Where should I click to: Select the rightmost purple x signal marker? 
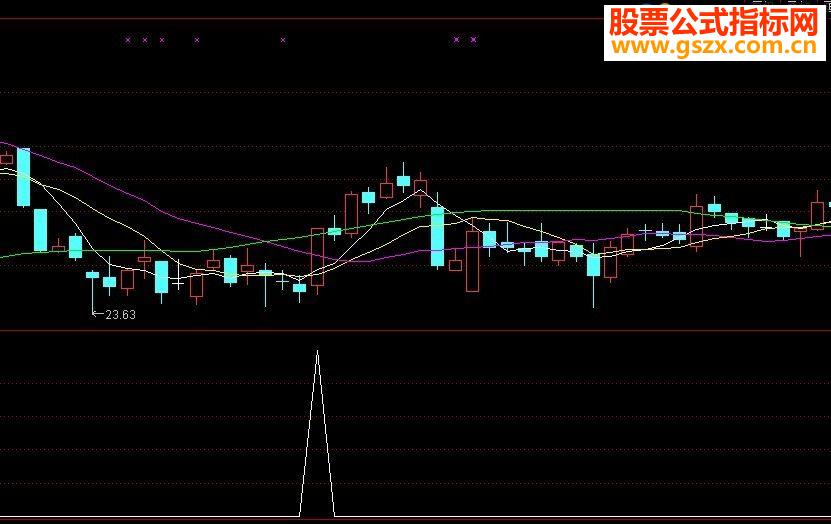[474, 40]
